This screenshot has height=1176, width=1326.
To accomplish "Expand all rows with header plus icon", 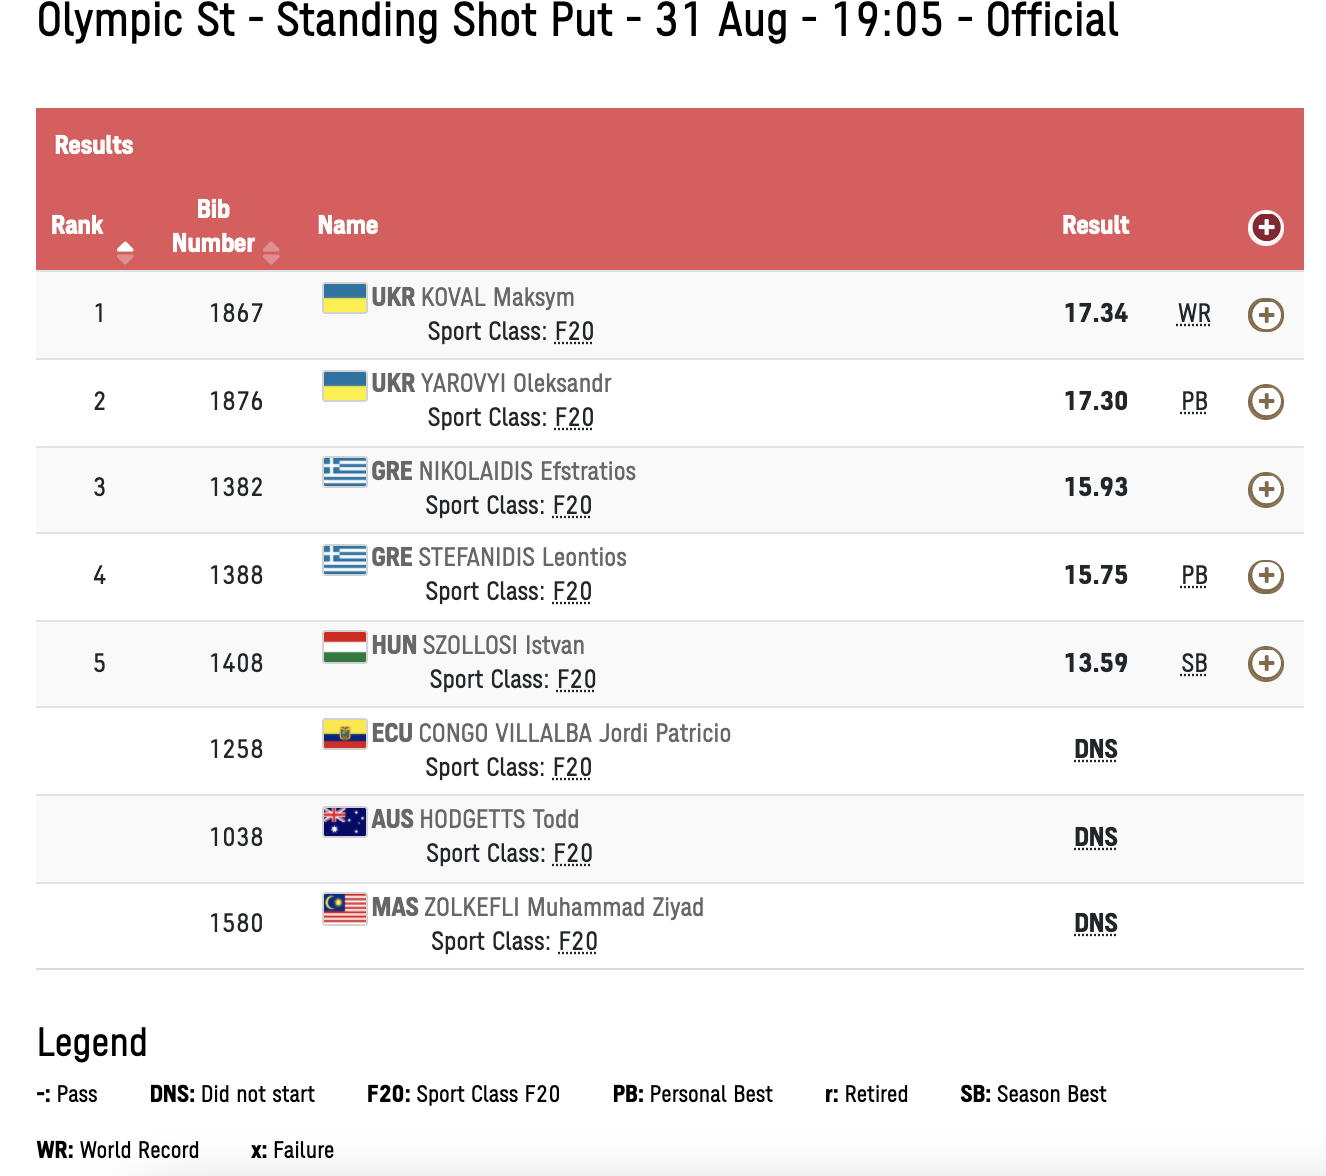I will point(1265,227).
